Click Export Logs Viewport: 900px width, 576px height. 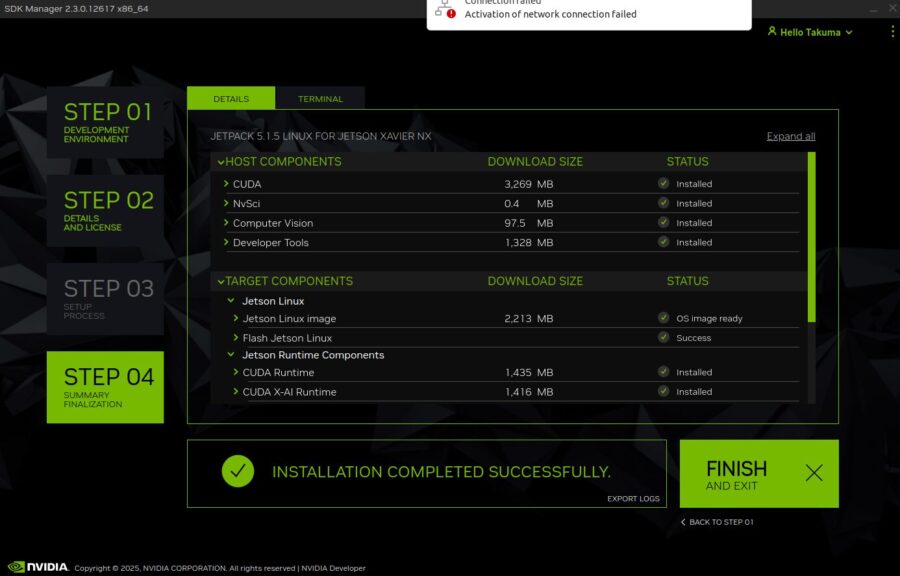click(x=633, y=499)
